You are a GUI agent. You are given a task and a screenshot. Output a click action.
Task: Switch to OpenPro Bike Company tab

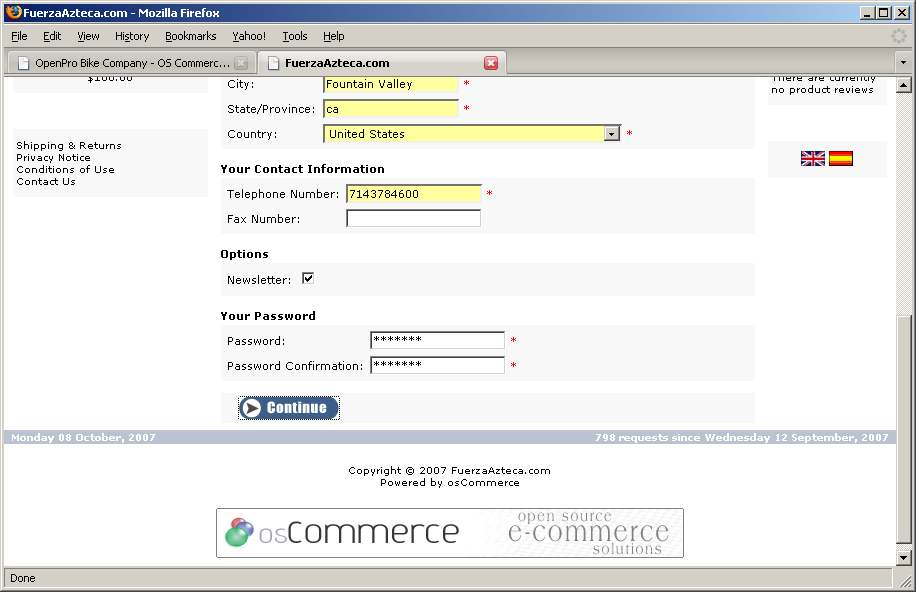pyautogui.click(x=130, y=63)
